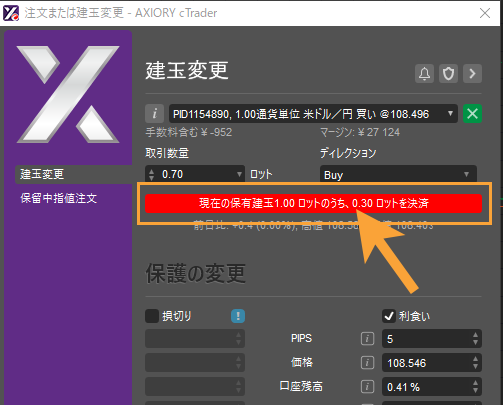
Task: Enable the 損切り stop loss checkbox
Action: (x=152, y=316)
